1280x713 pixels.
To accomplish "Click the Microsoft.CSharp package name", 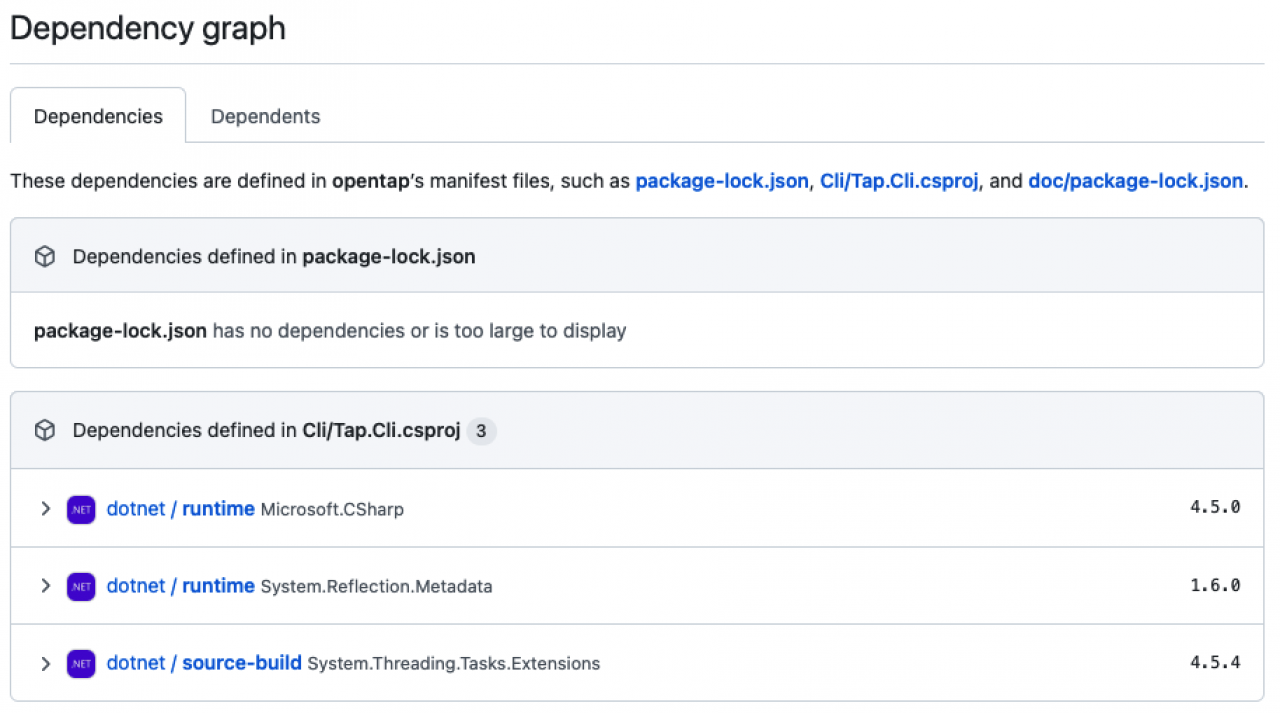I will click(332, 509).
